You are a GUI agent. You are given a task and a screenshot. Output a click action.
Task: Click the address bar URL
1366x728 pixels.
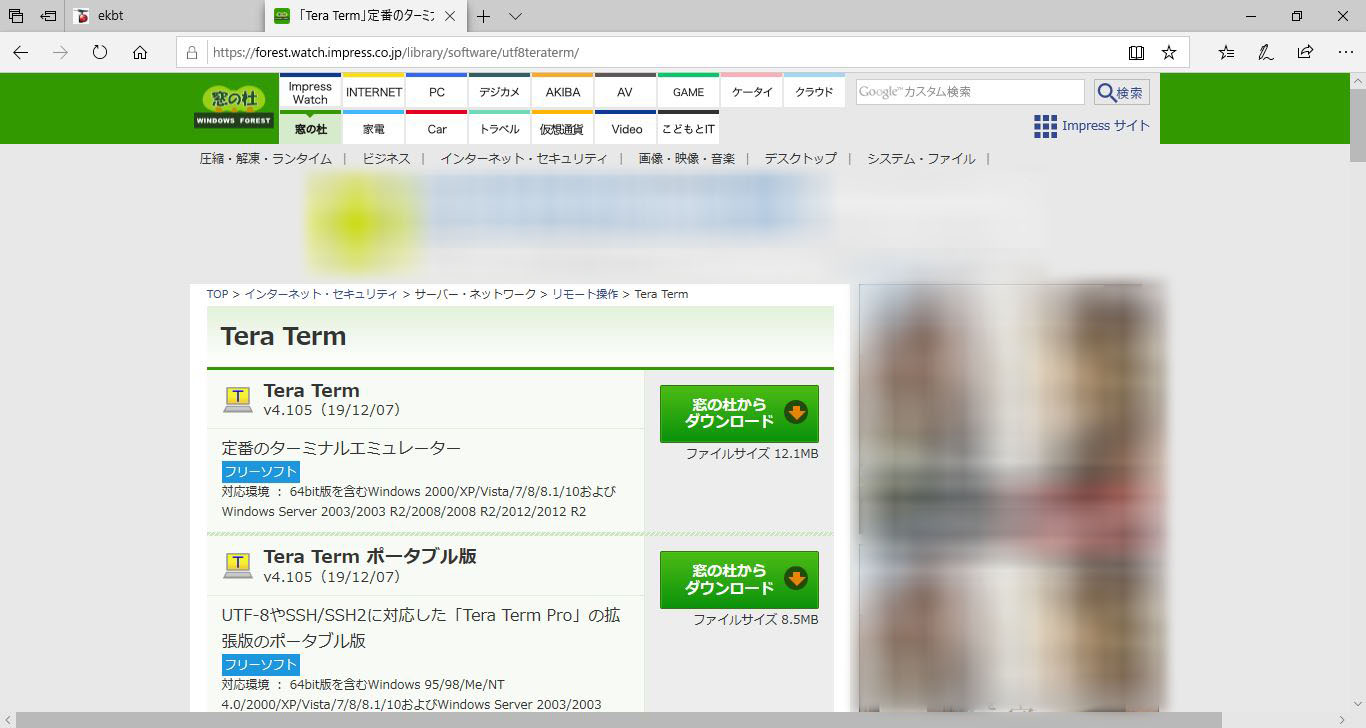(395, 52)
